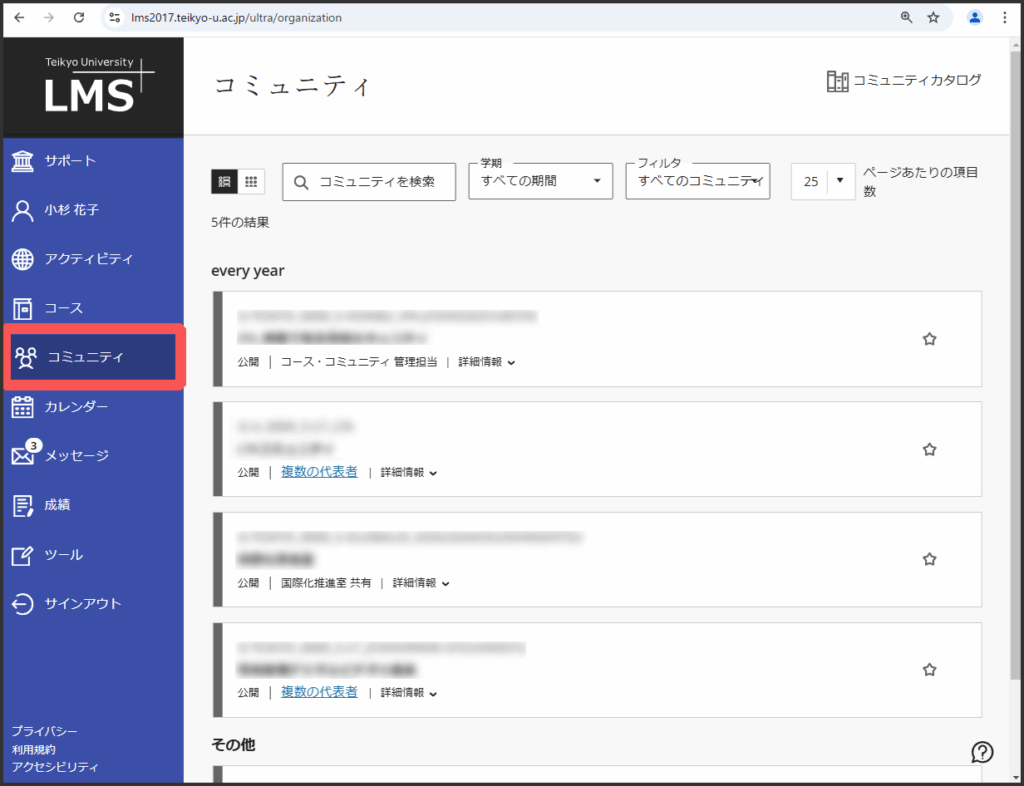Open the 利用規約 link
The image size is (1024, 786).
click(x=33, y=749)
